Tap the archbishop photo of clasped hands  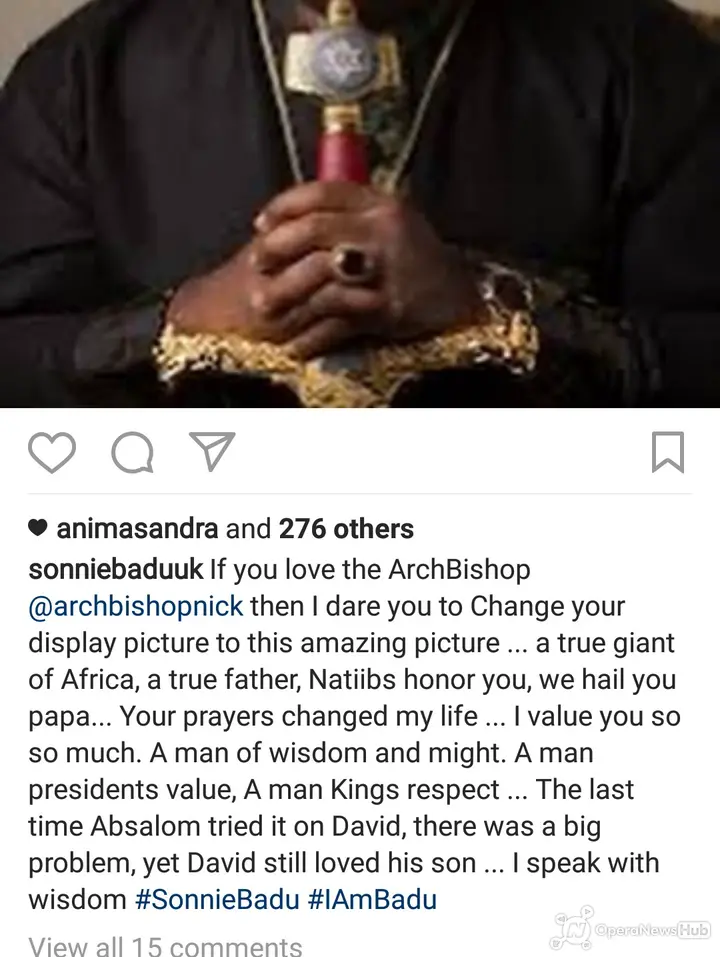[360, 203]
